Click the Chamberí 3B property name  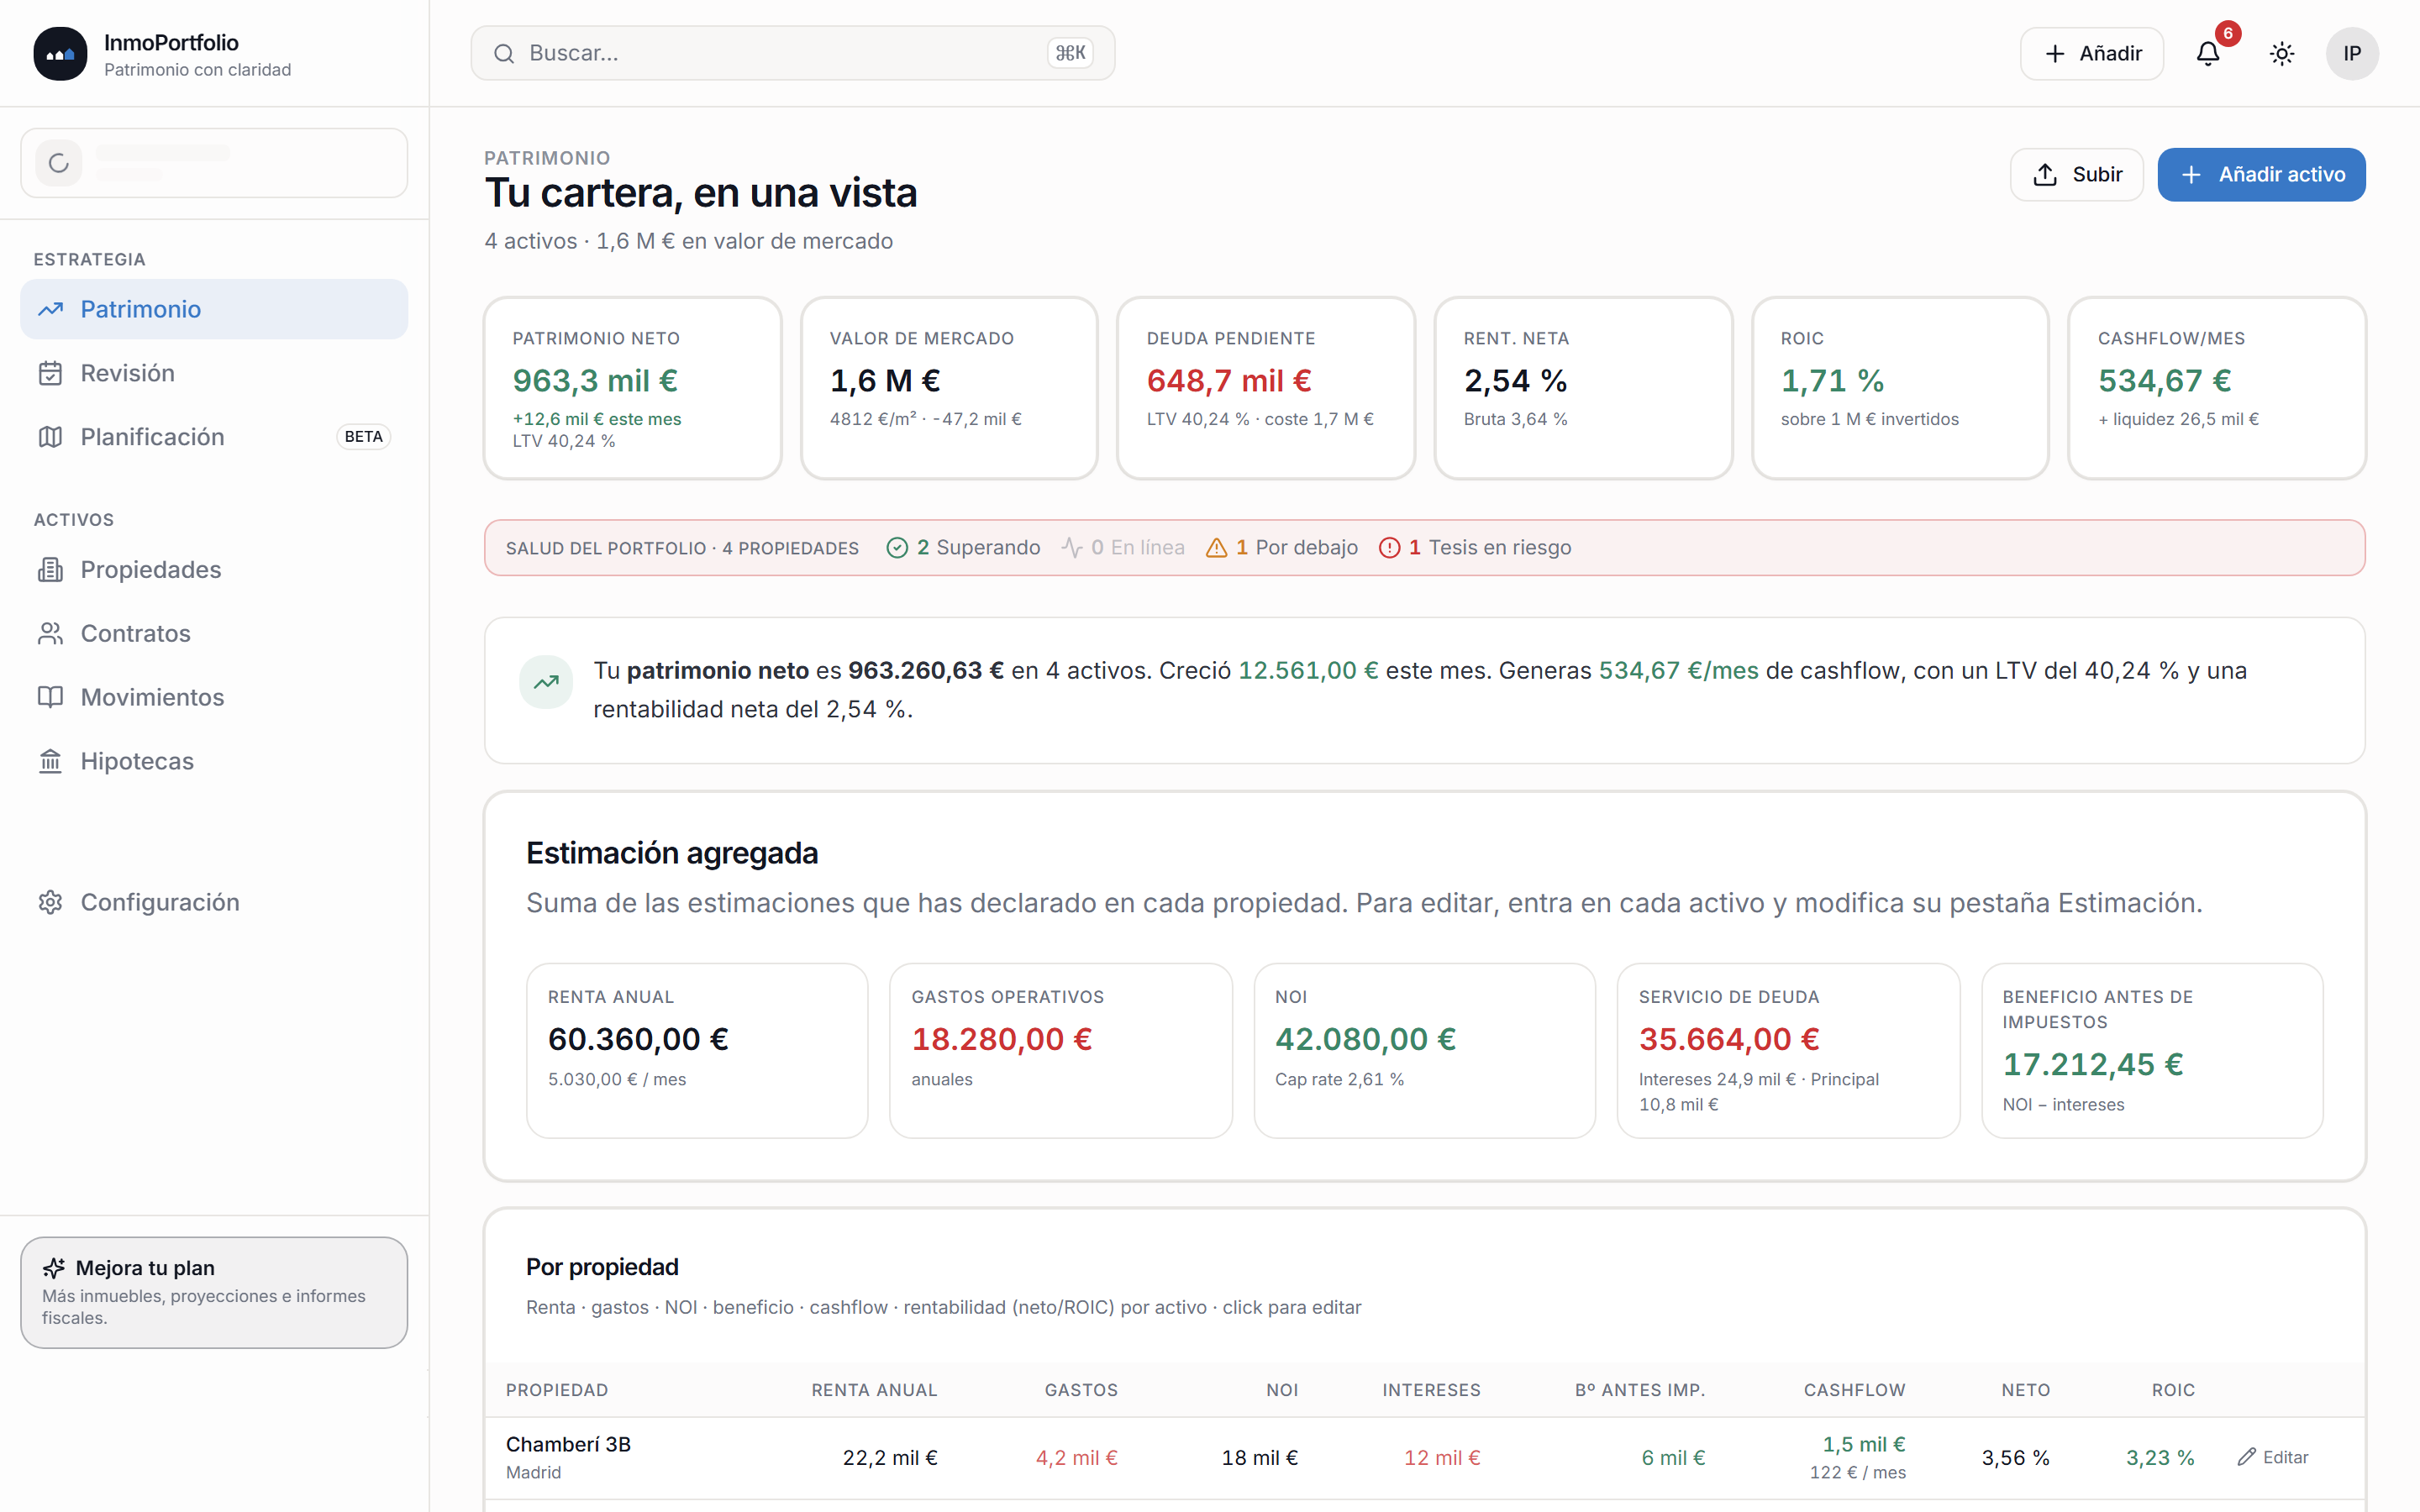click(x=568, y=1444)
